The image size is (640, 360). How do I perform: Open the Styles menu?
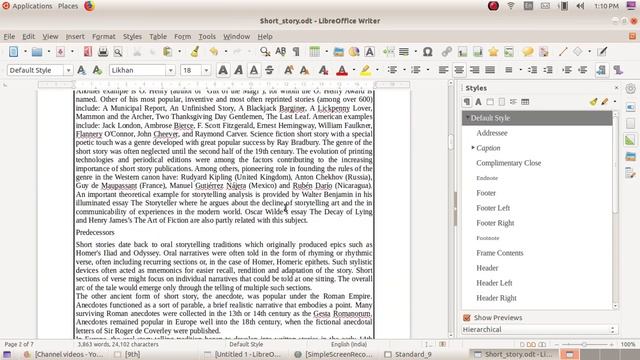(x=132, y=36)
